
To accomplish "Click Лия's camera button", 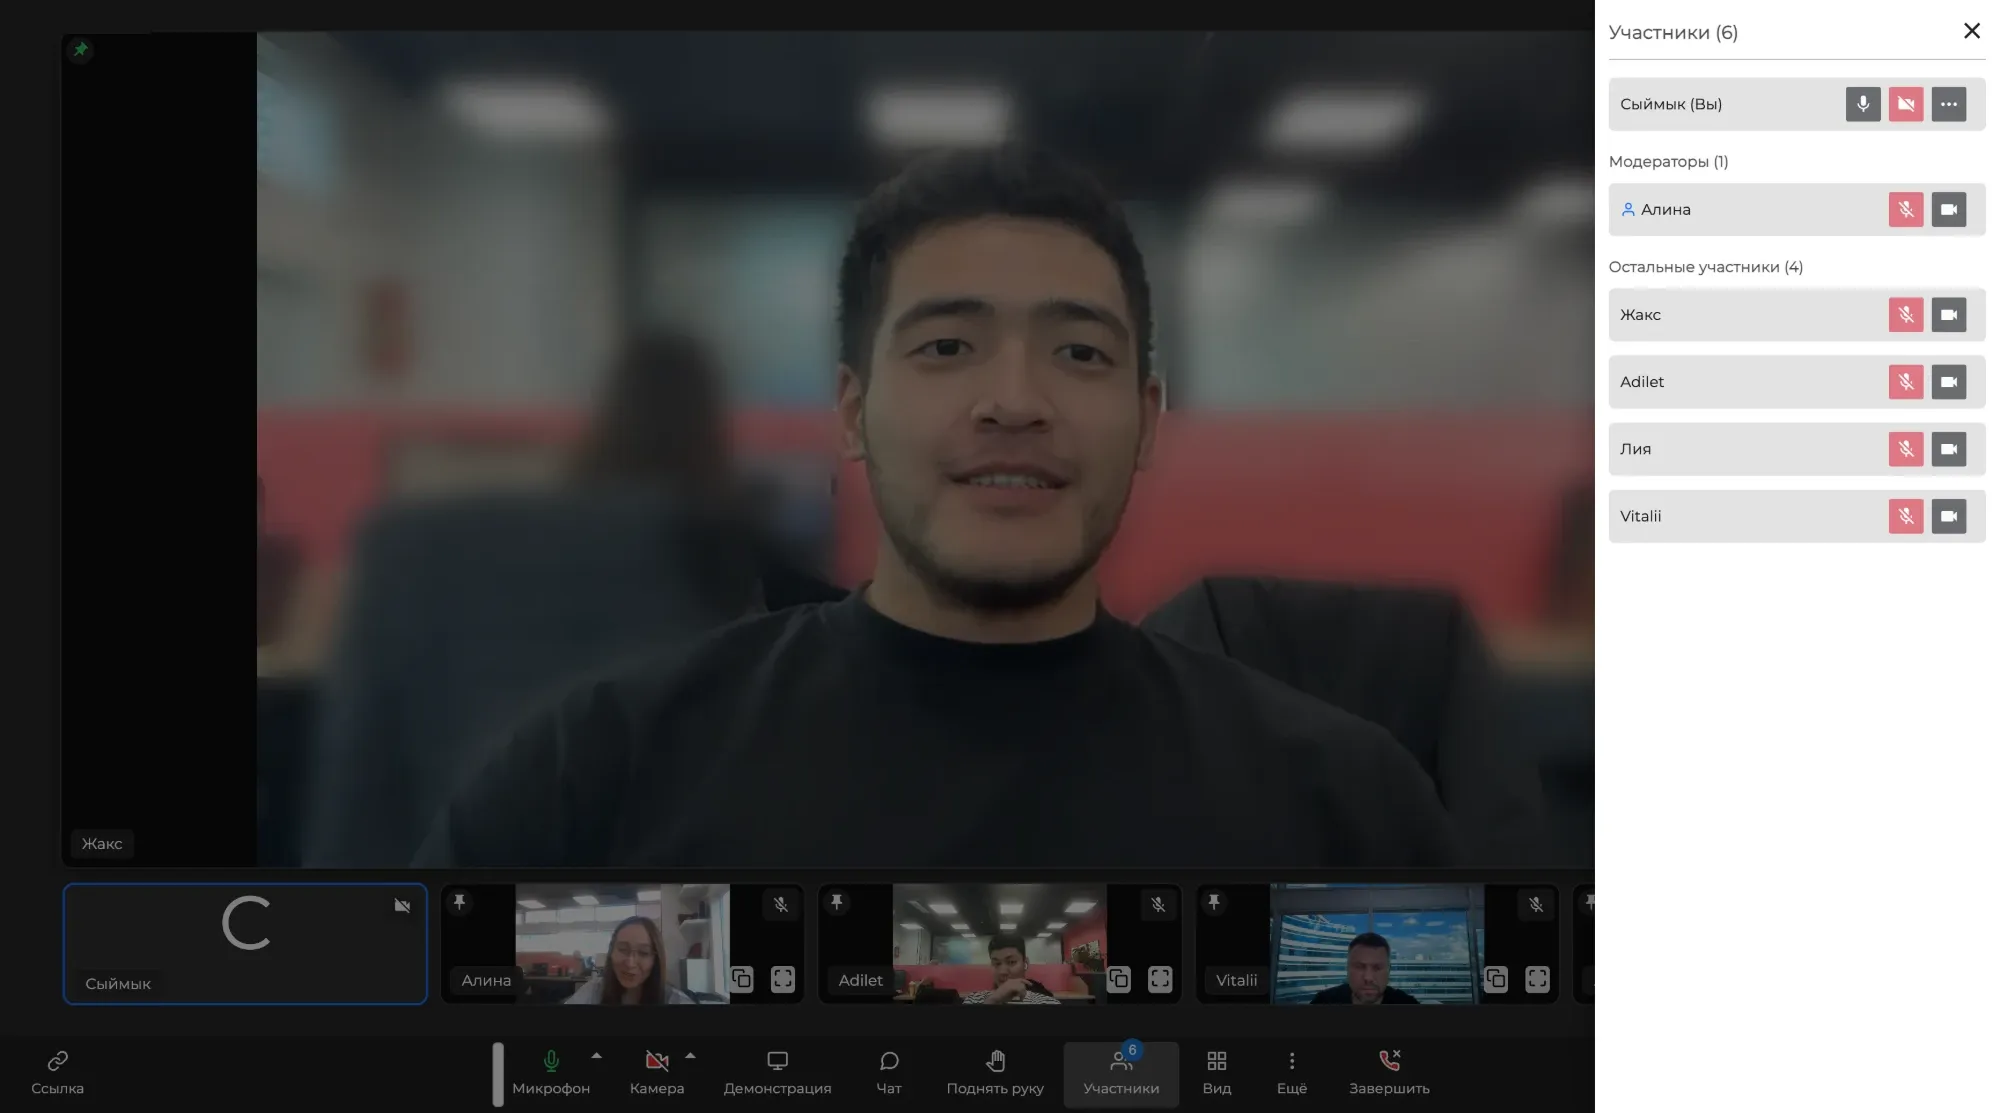I will 1949,449.
